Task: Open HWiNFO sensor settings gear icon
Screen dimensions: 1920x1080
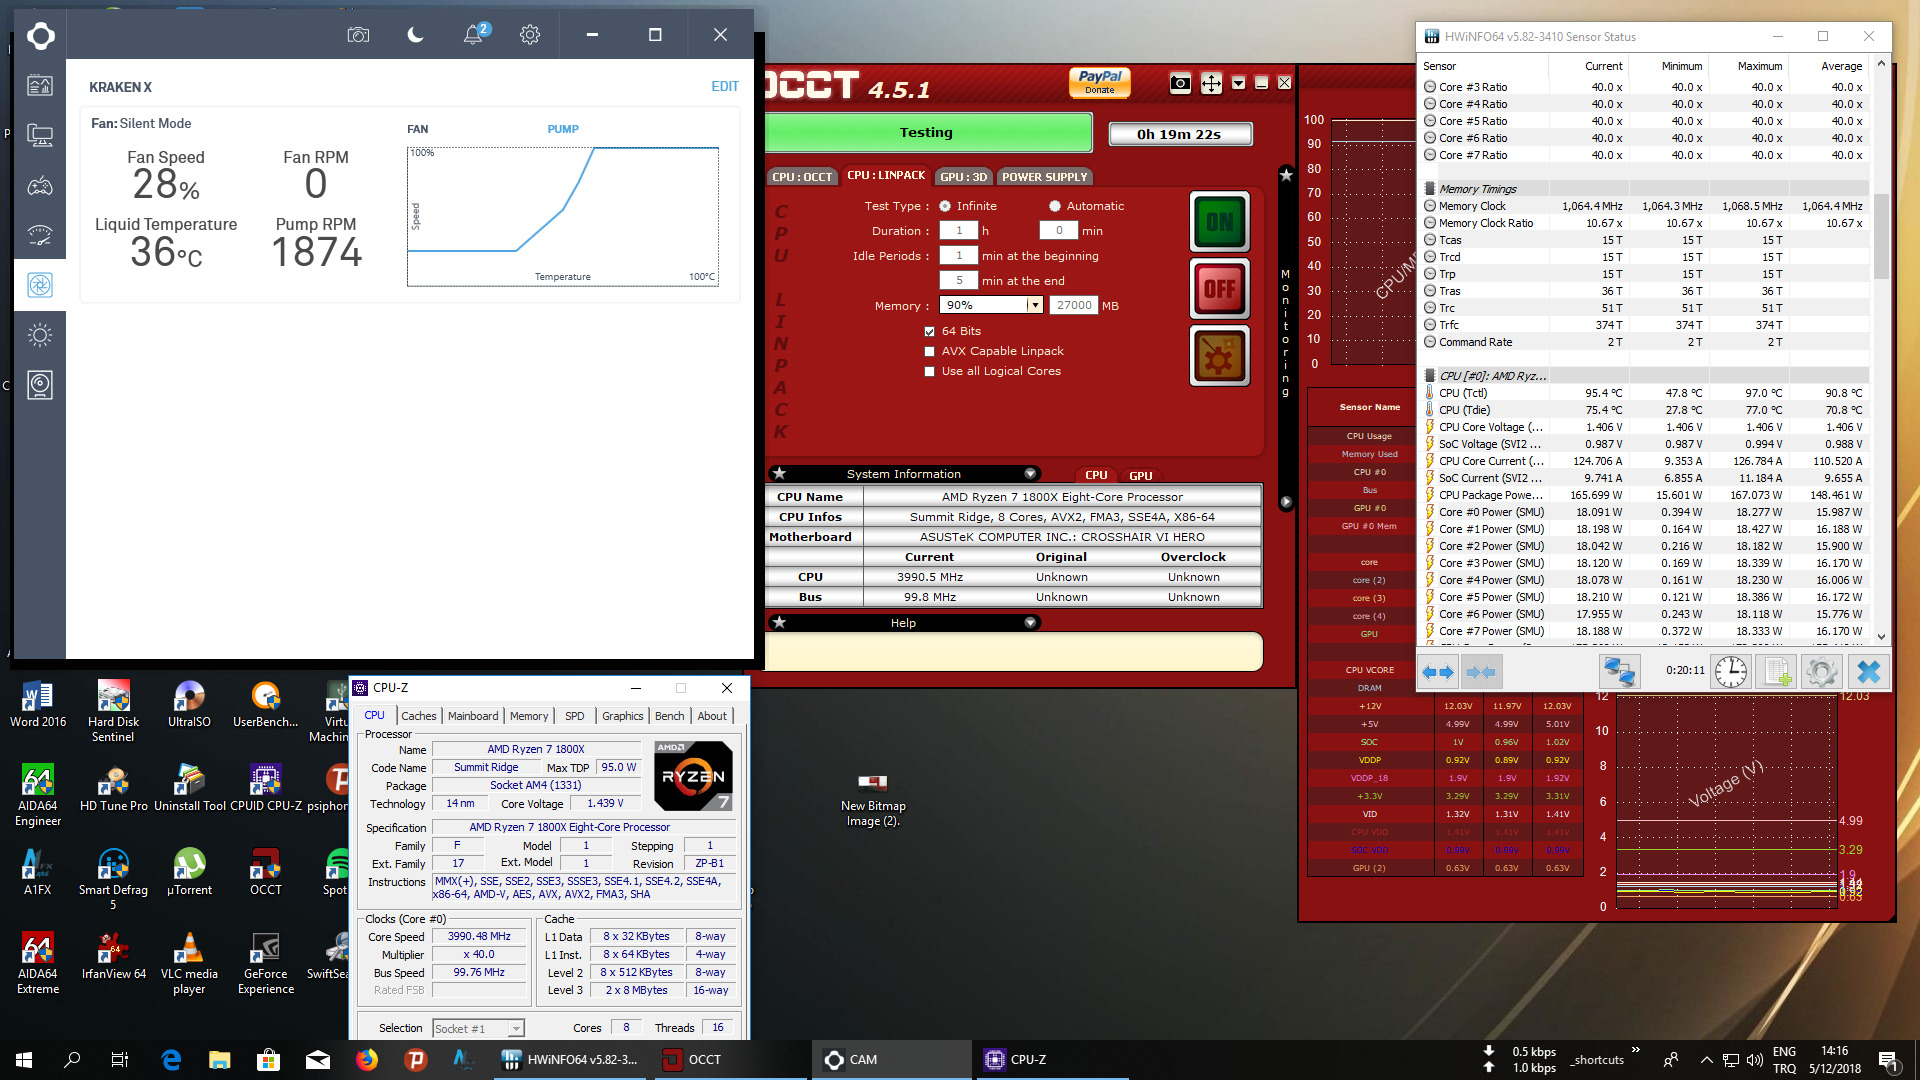Action: pos(1821,672)
